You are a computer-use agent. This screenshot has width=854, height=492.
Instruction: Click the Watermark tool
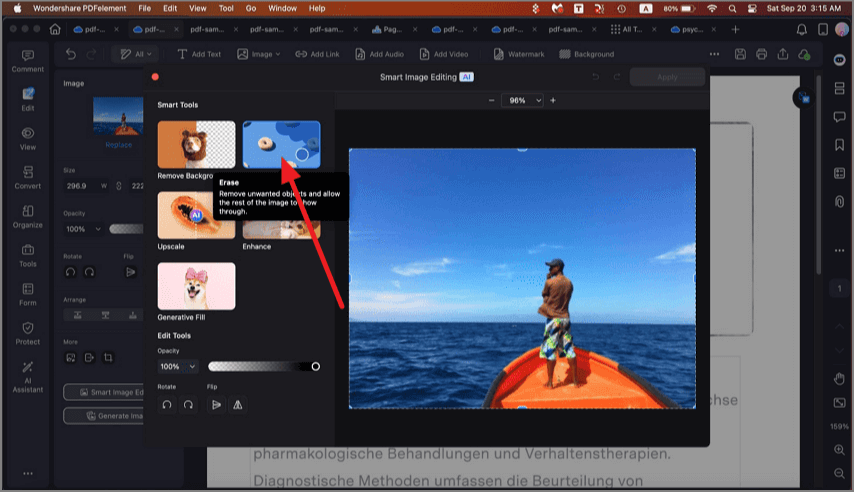point(519,54)
